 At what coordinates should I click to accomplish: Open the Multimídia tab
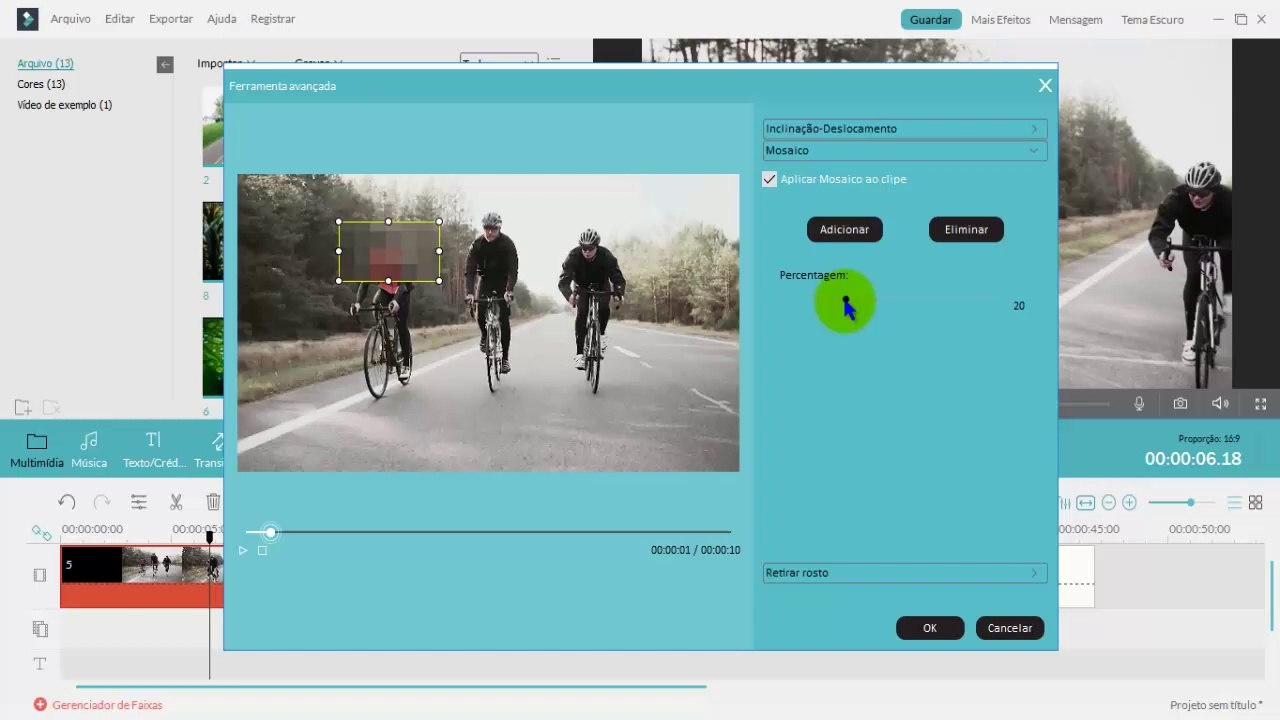click(x=37, y=451)
